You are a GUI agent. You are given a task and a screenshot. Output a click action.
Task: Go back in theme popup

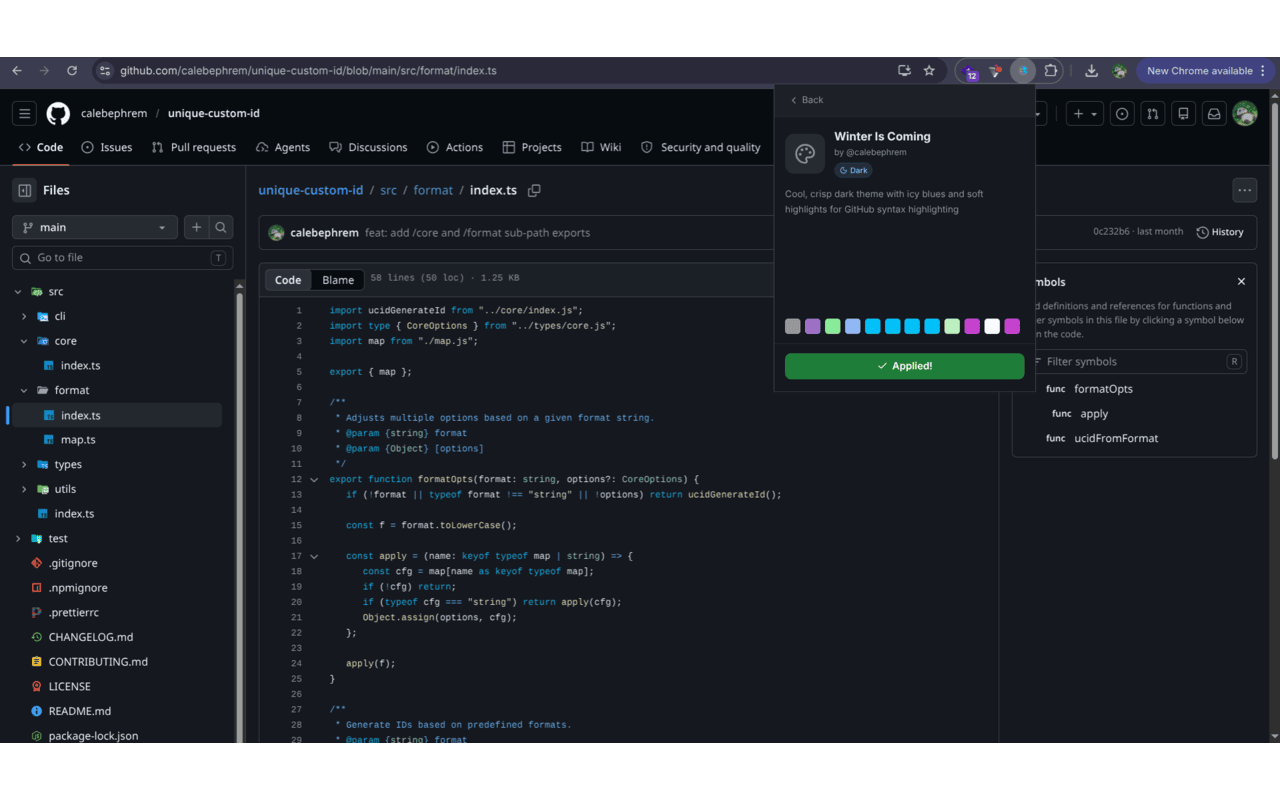[x=806, y=100]
